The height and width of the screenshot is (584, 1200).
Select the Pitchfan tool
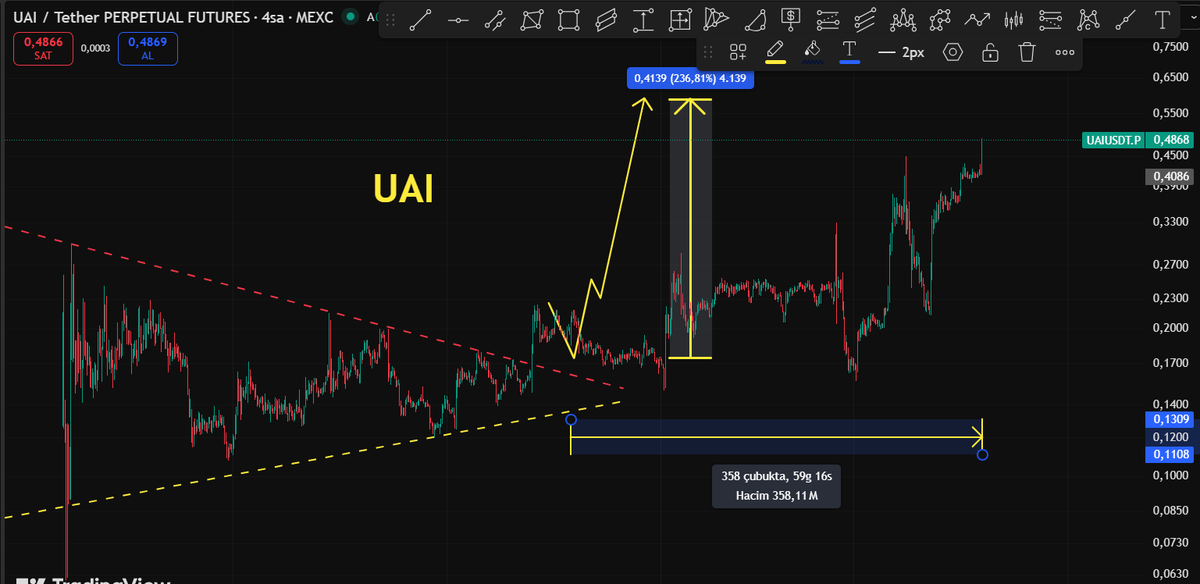[717, 19]
